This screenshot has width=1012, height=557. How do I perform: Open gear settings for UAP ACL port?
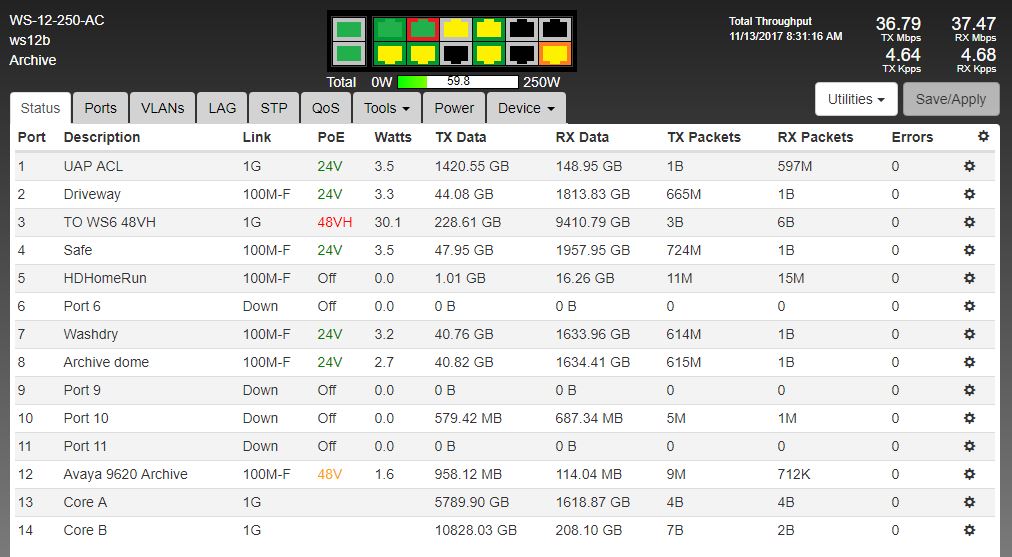(x=969, y=166)
